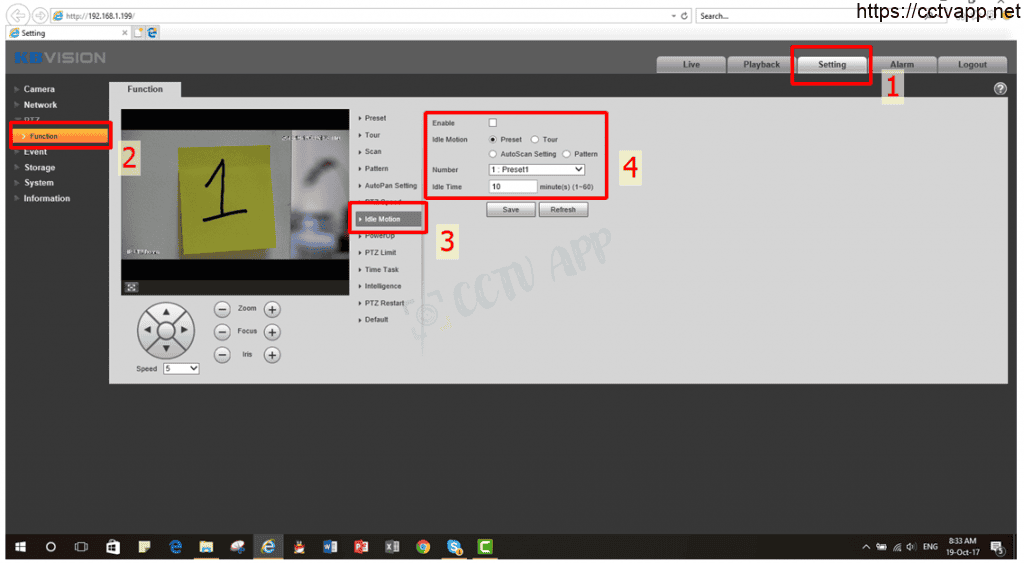Toggle fullscreen icon below video preview
The height and width of the screenshot is (563, 1024).
pyautogui.click(x=131, y=287)
